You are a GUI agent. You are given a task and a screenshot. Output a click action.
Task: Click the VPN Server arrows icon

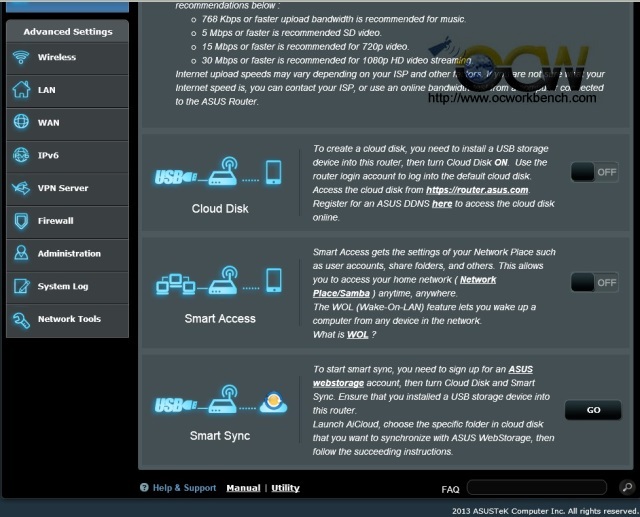21,188
